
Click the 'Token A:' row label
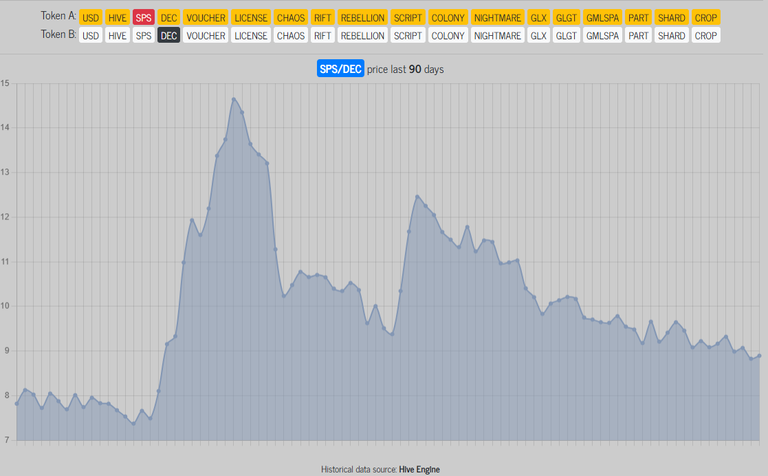tap(58, 16)
